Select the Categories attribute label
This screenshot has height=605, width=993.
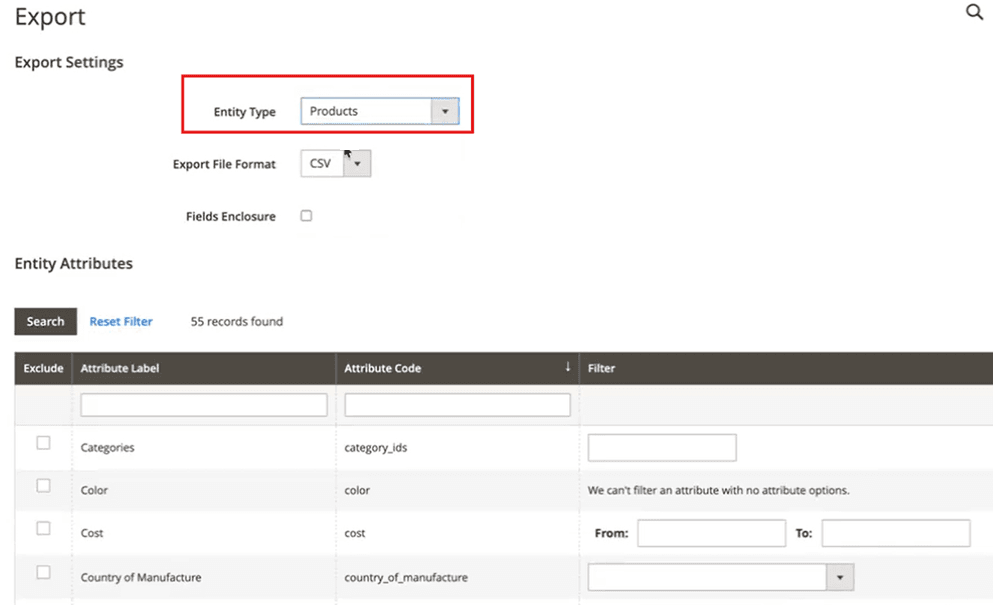pyautogui.click(x=107, y=448)
